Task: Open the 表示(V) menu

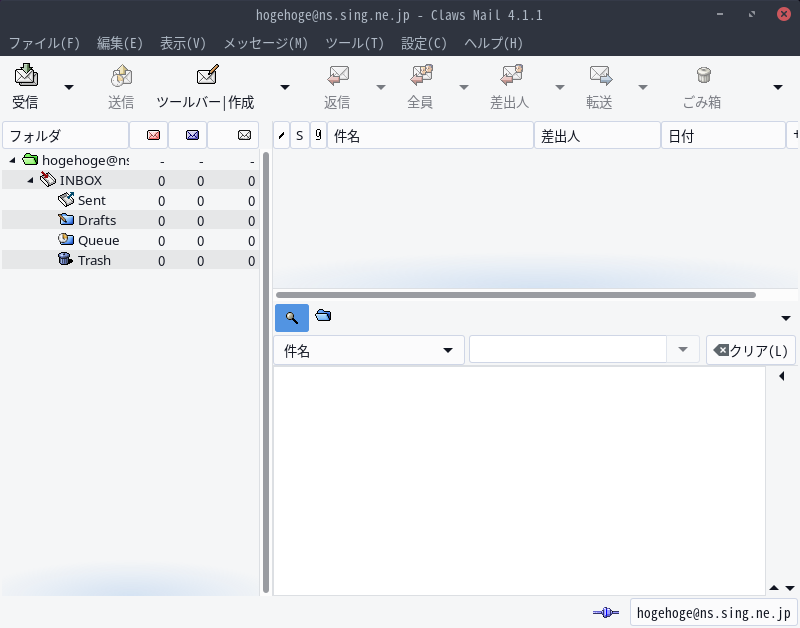Action: [183, 43]
